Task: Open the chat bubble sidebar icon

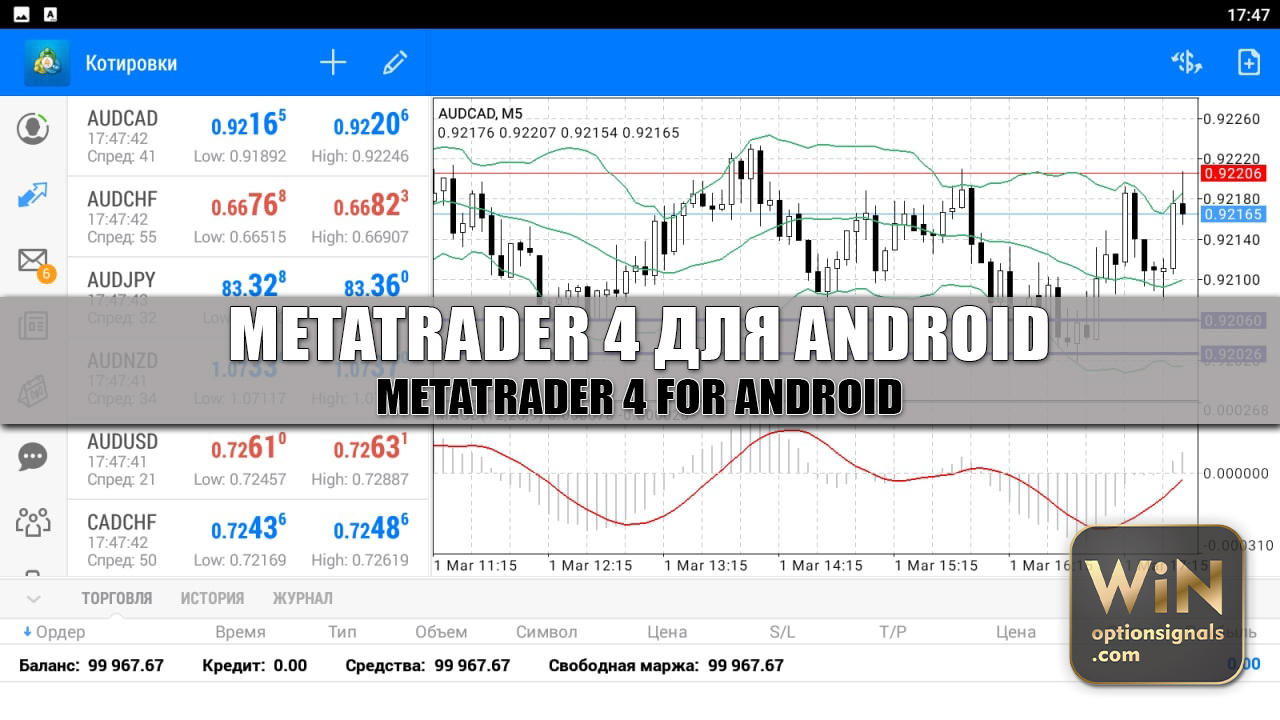Action: pyautogui.click(x=33, y=457)
